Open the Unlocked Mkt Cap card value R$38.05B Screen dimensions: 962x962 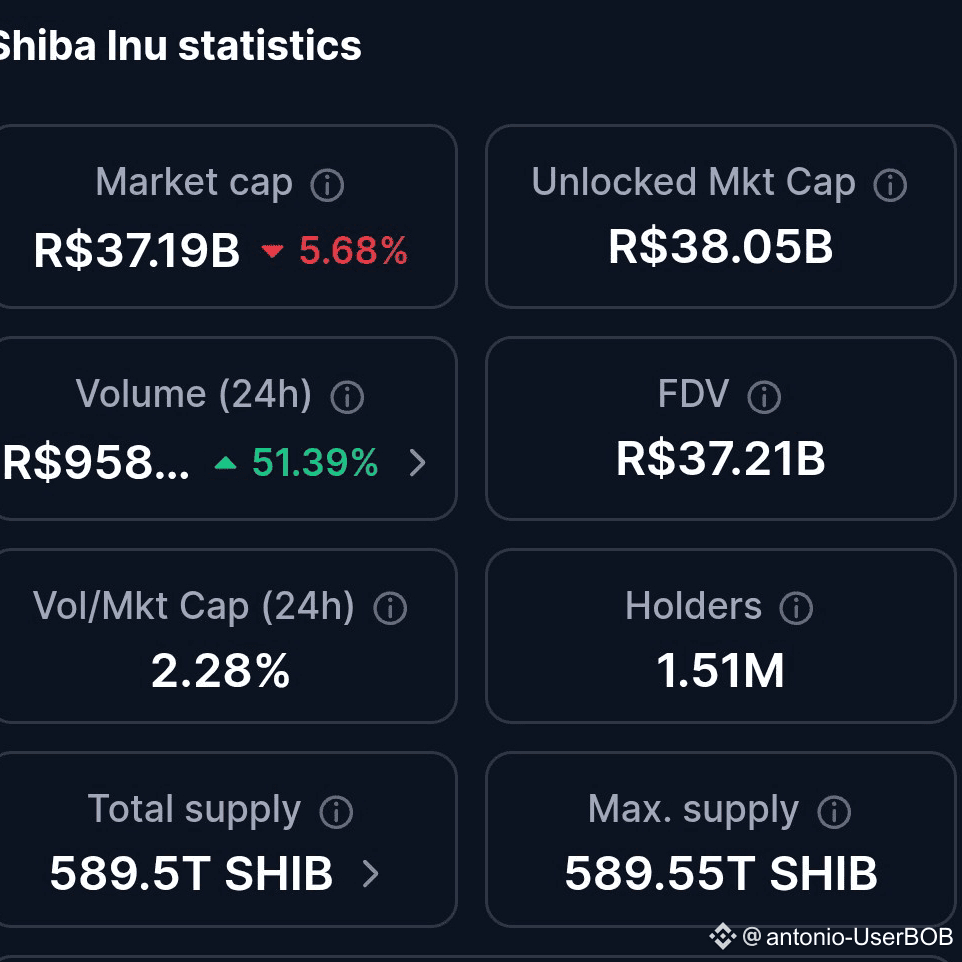(721, 247)
